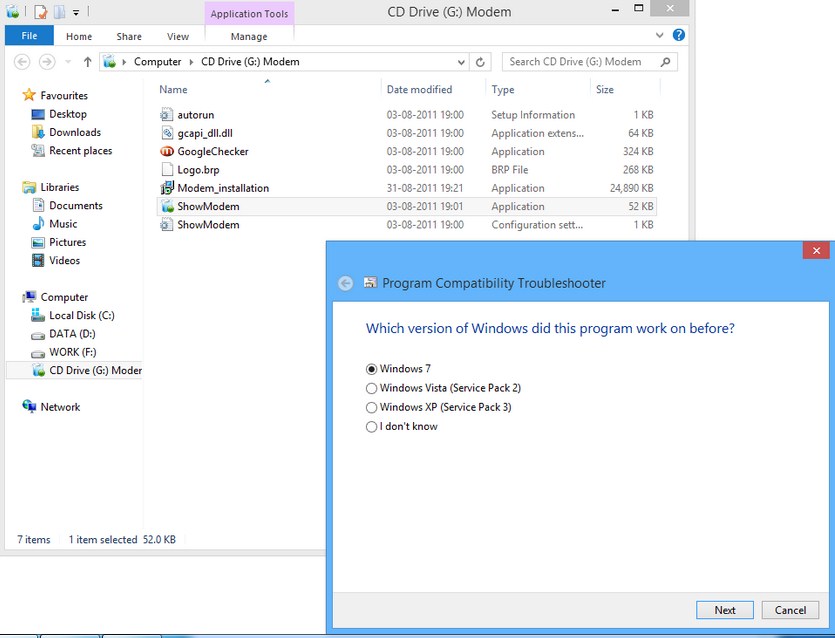Open the Manage ribbon tab
The height and width of the screenshot is (638, 835).
click(249, 36)
